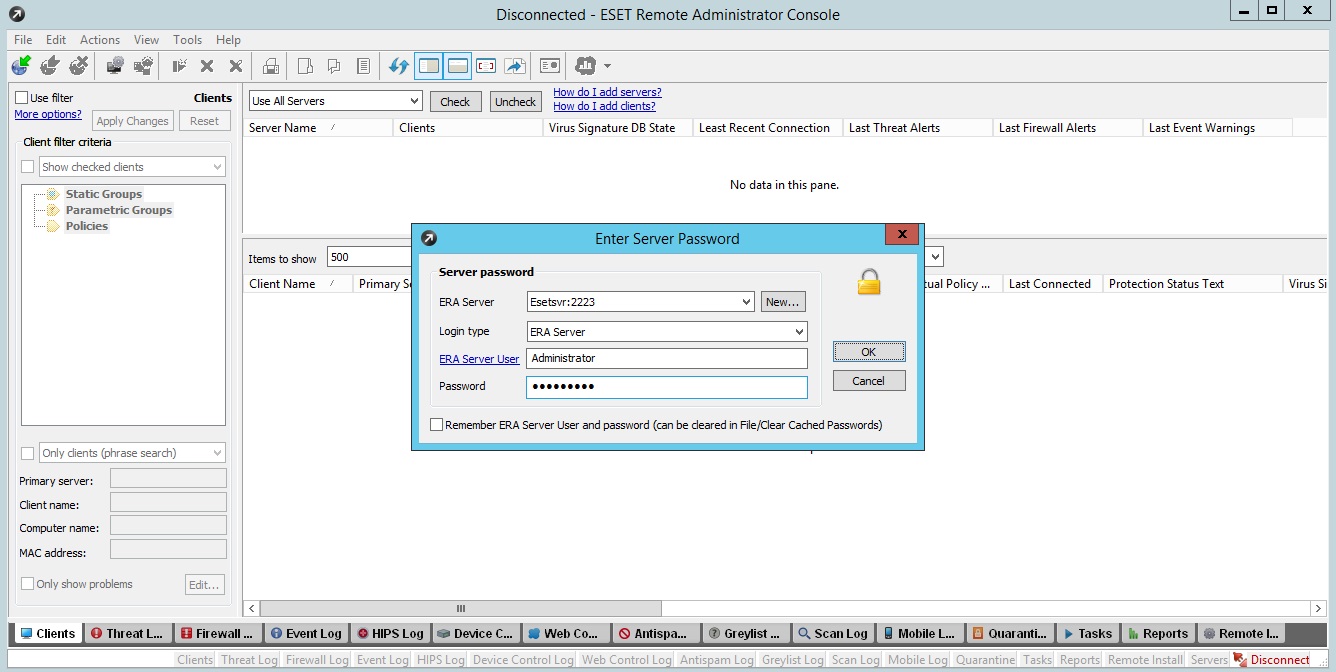This screenshot has width=1336, height=672.
Task: Open the Only clients (phrase search) dropdown
Action: 132,453
